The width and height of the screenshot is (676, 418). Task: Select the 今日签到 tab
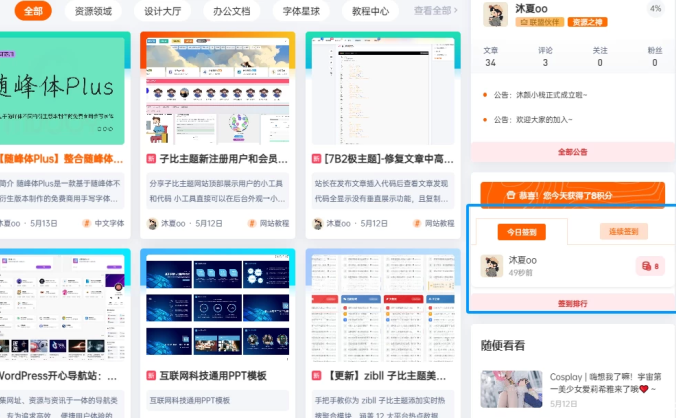(x=522, y=232)
